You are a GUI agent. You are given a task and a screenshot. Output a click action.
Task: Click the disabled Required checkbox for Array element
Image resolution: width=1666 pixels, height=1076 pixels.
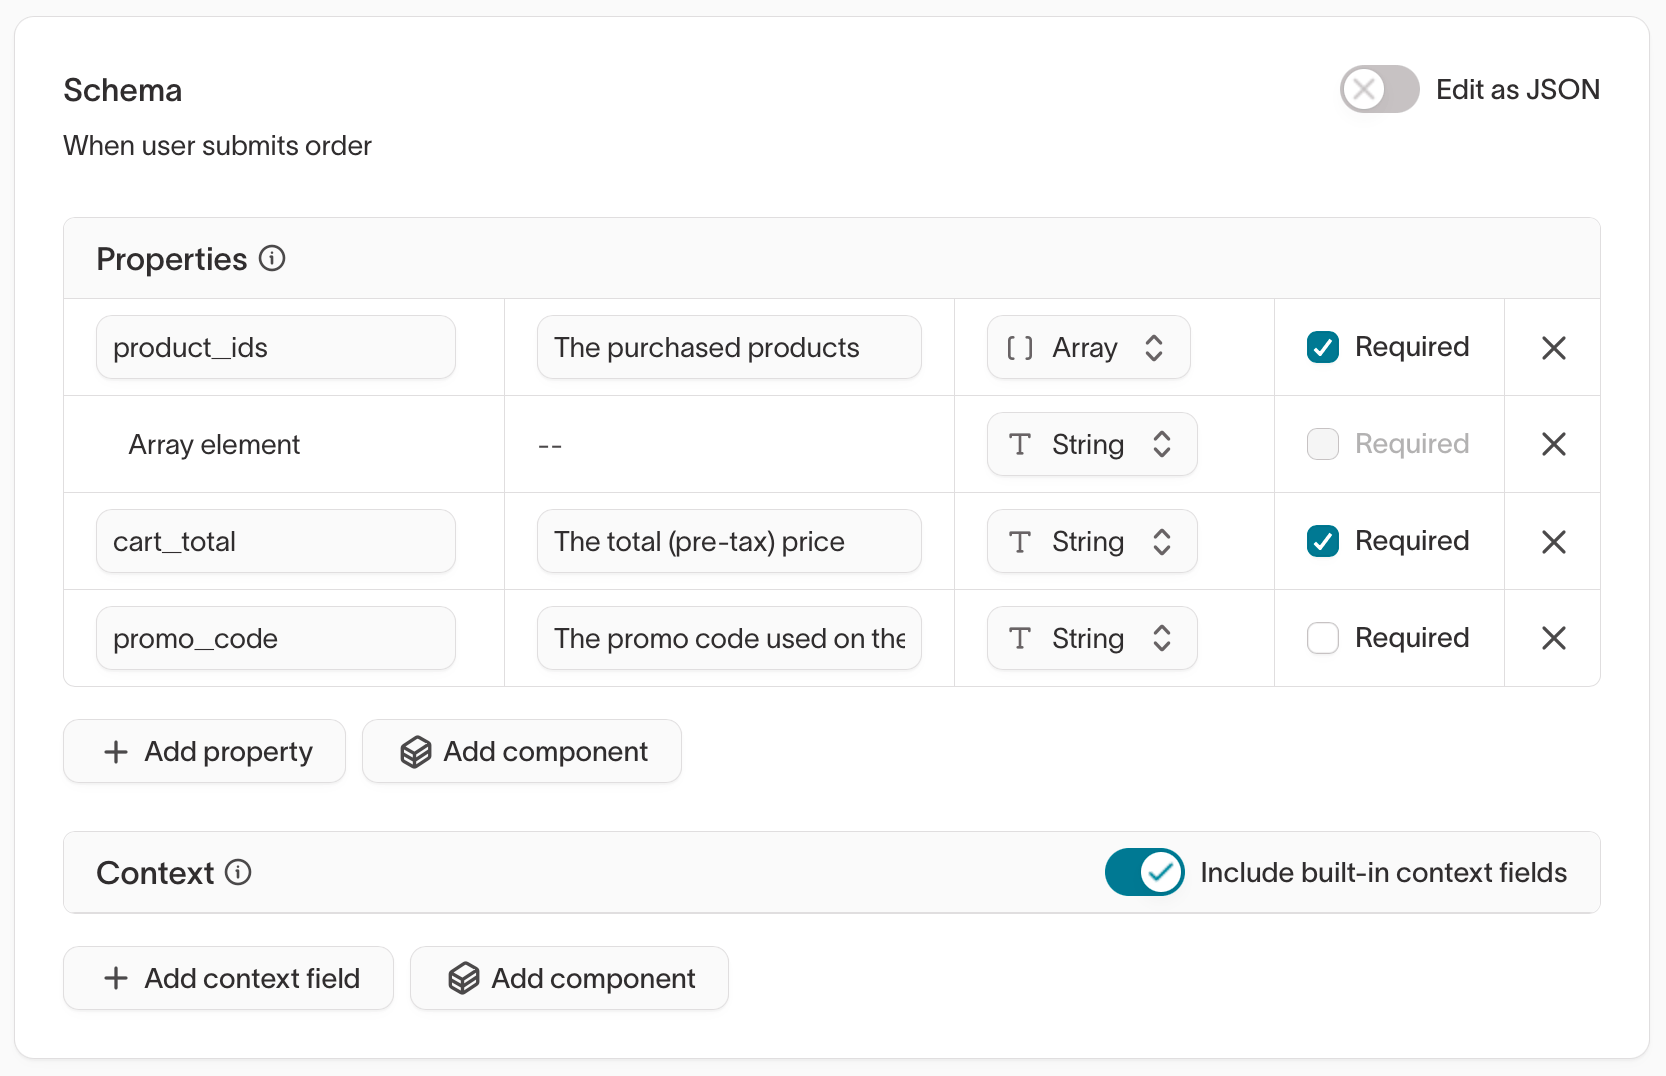coord(1323,444)
